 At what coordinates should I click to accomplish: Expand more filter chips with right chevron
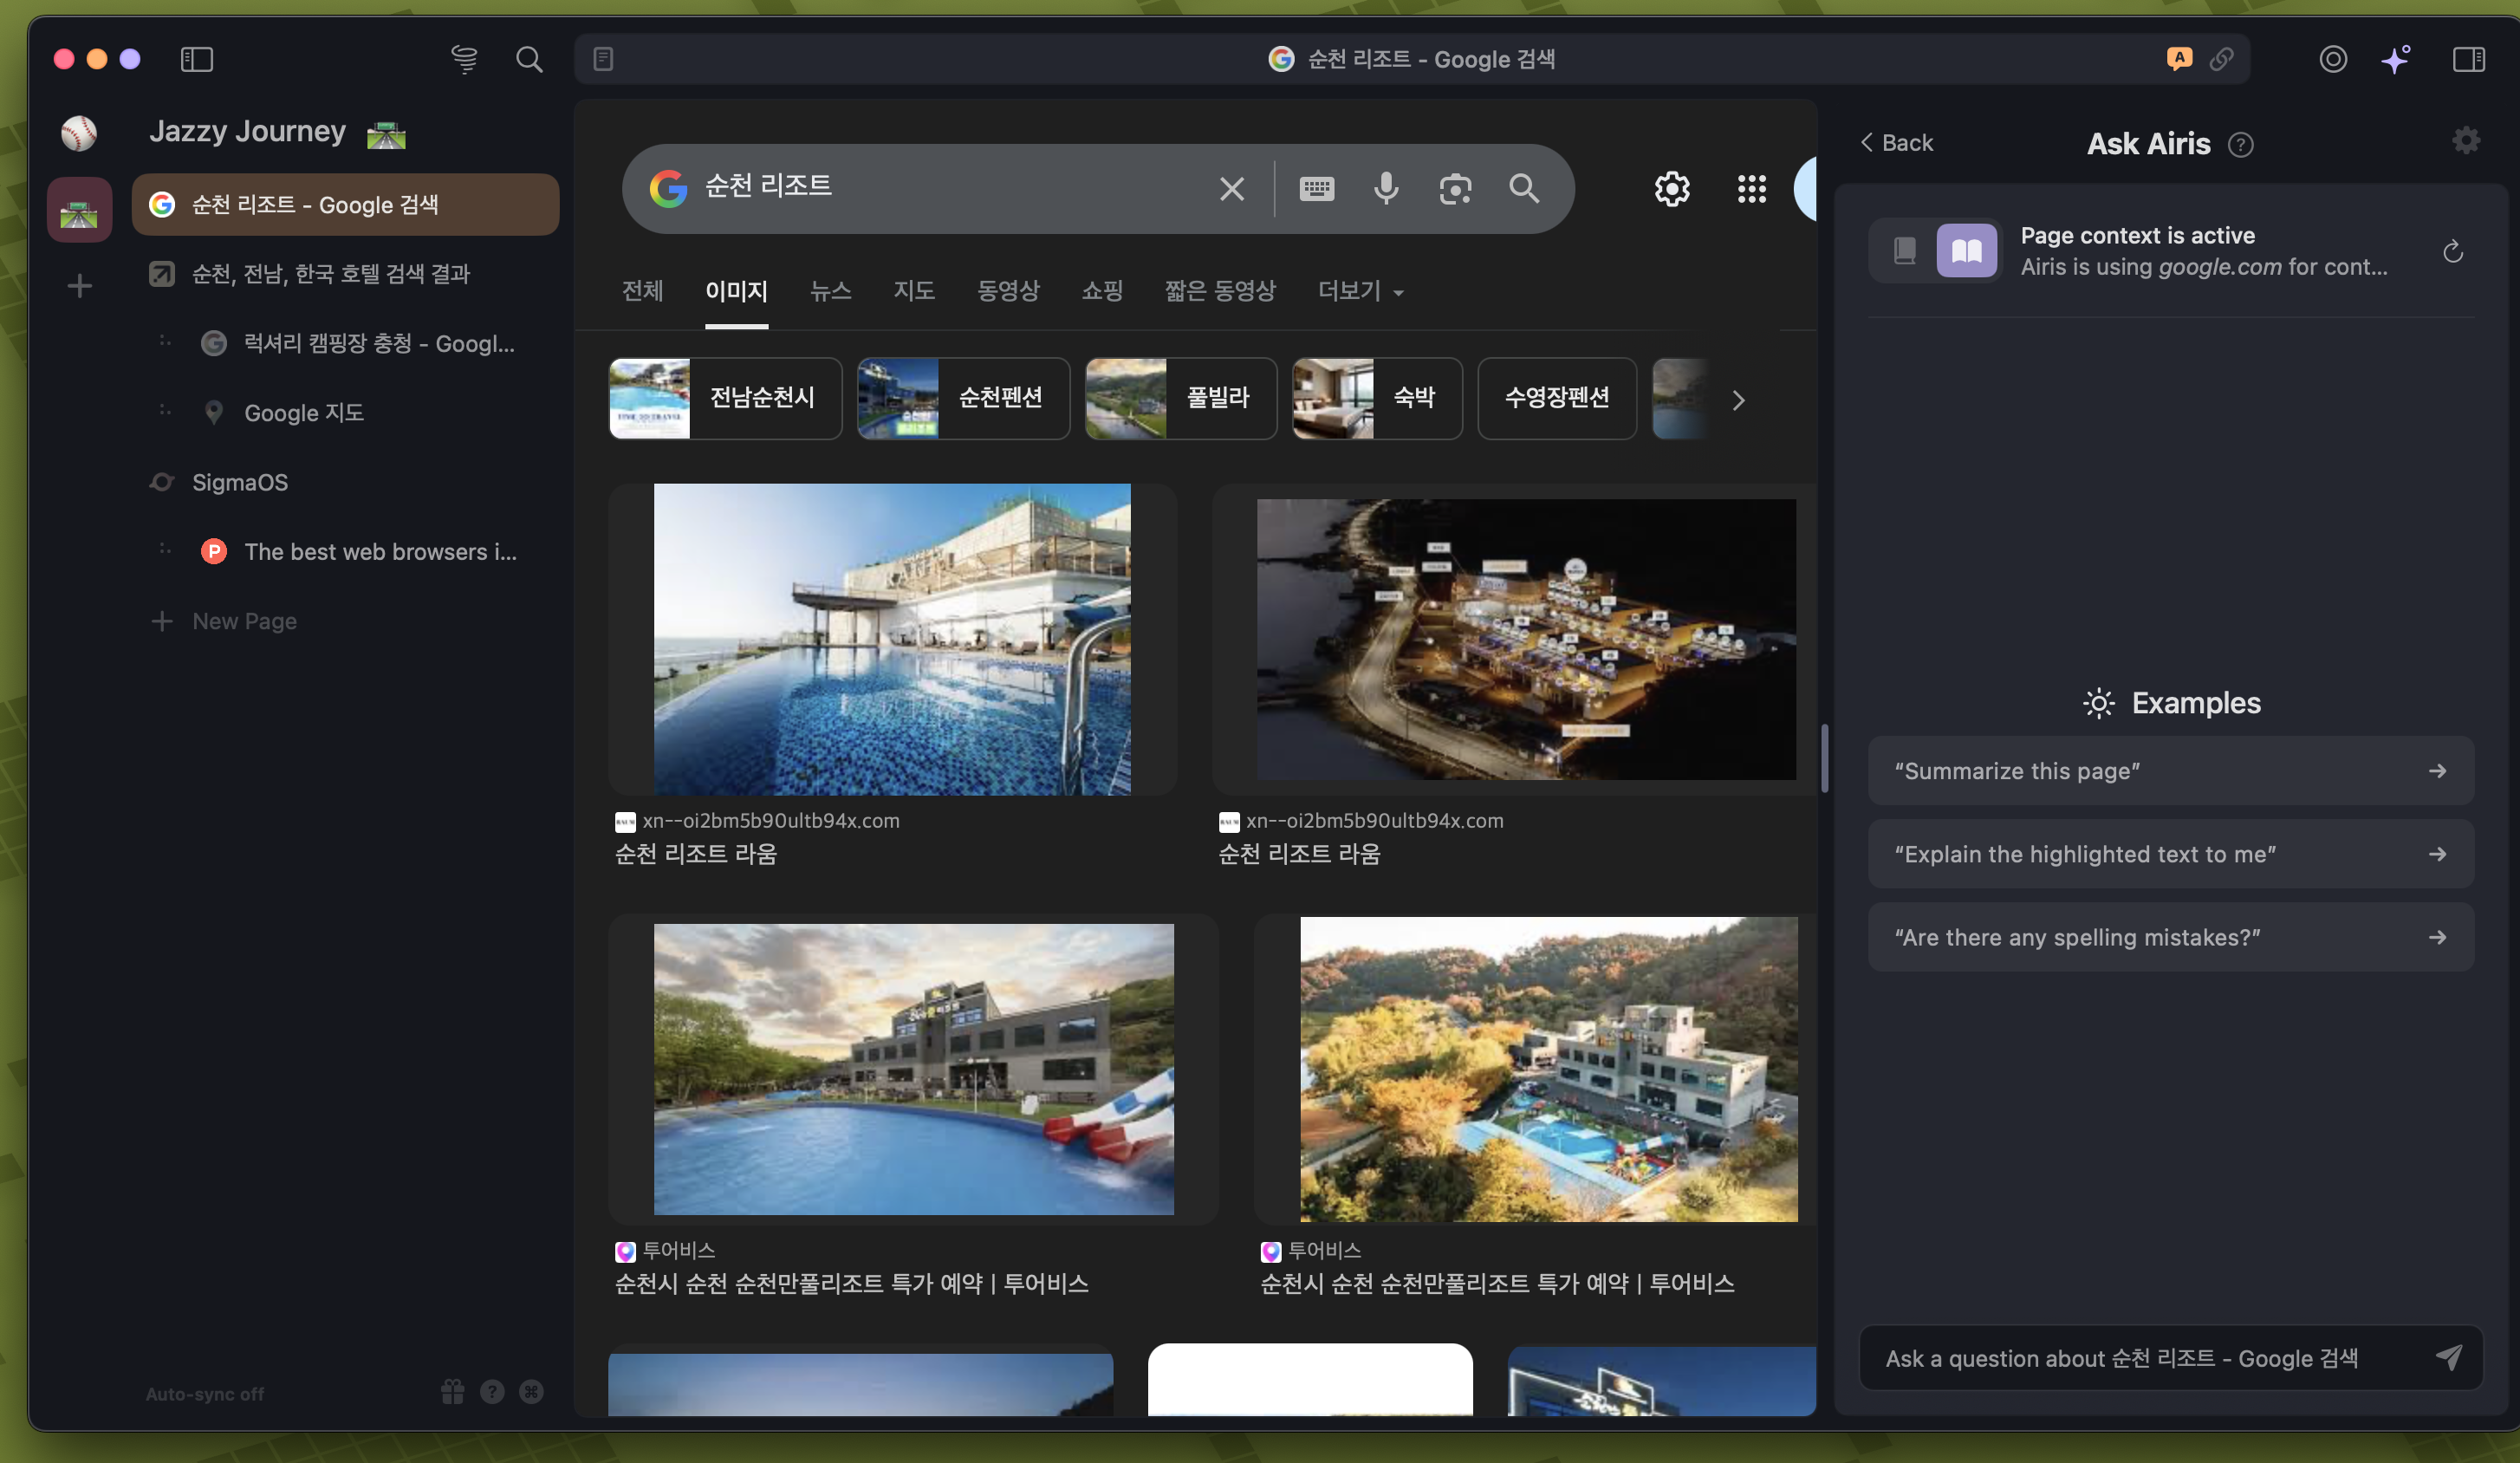click(x=1738, y=400)
